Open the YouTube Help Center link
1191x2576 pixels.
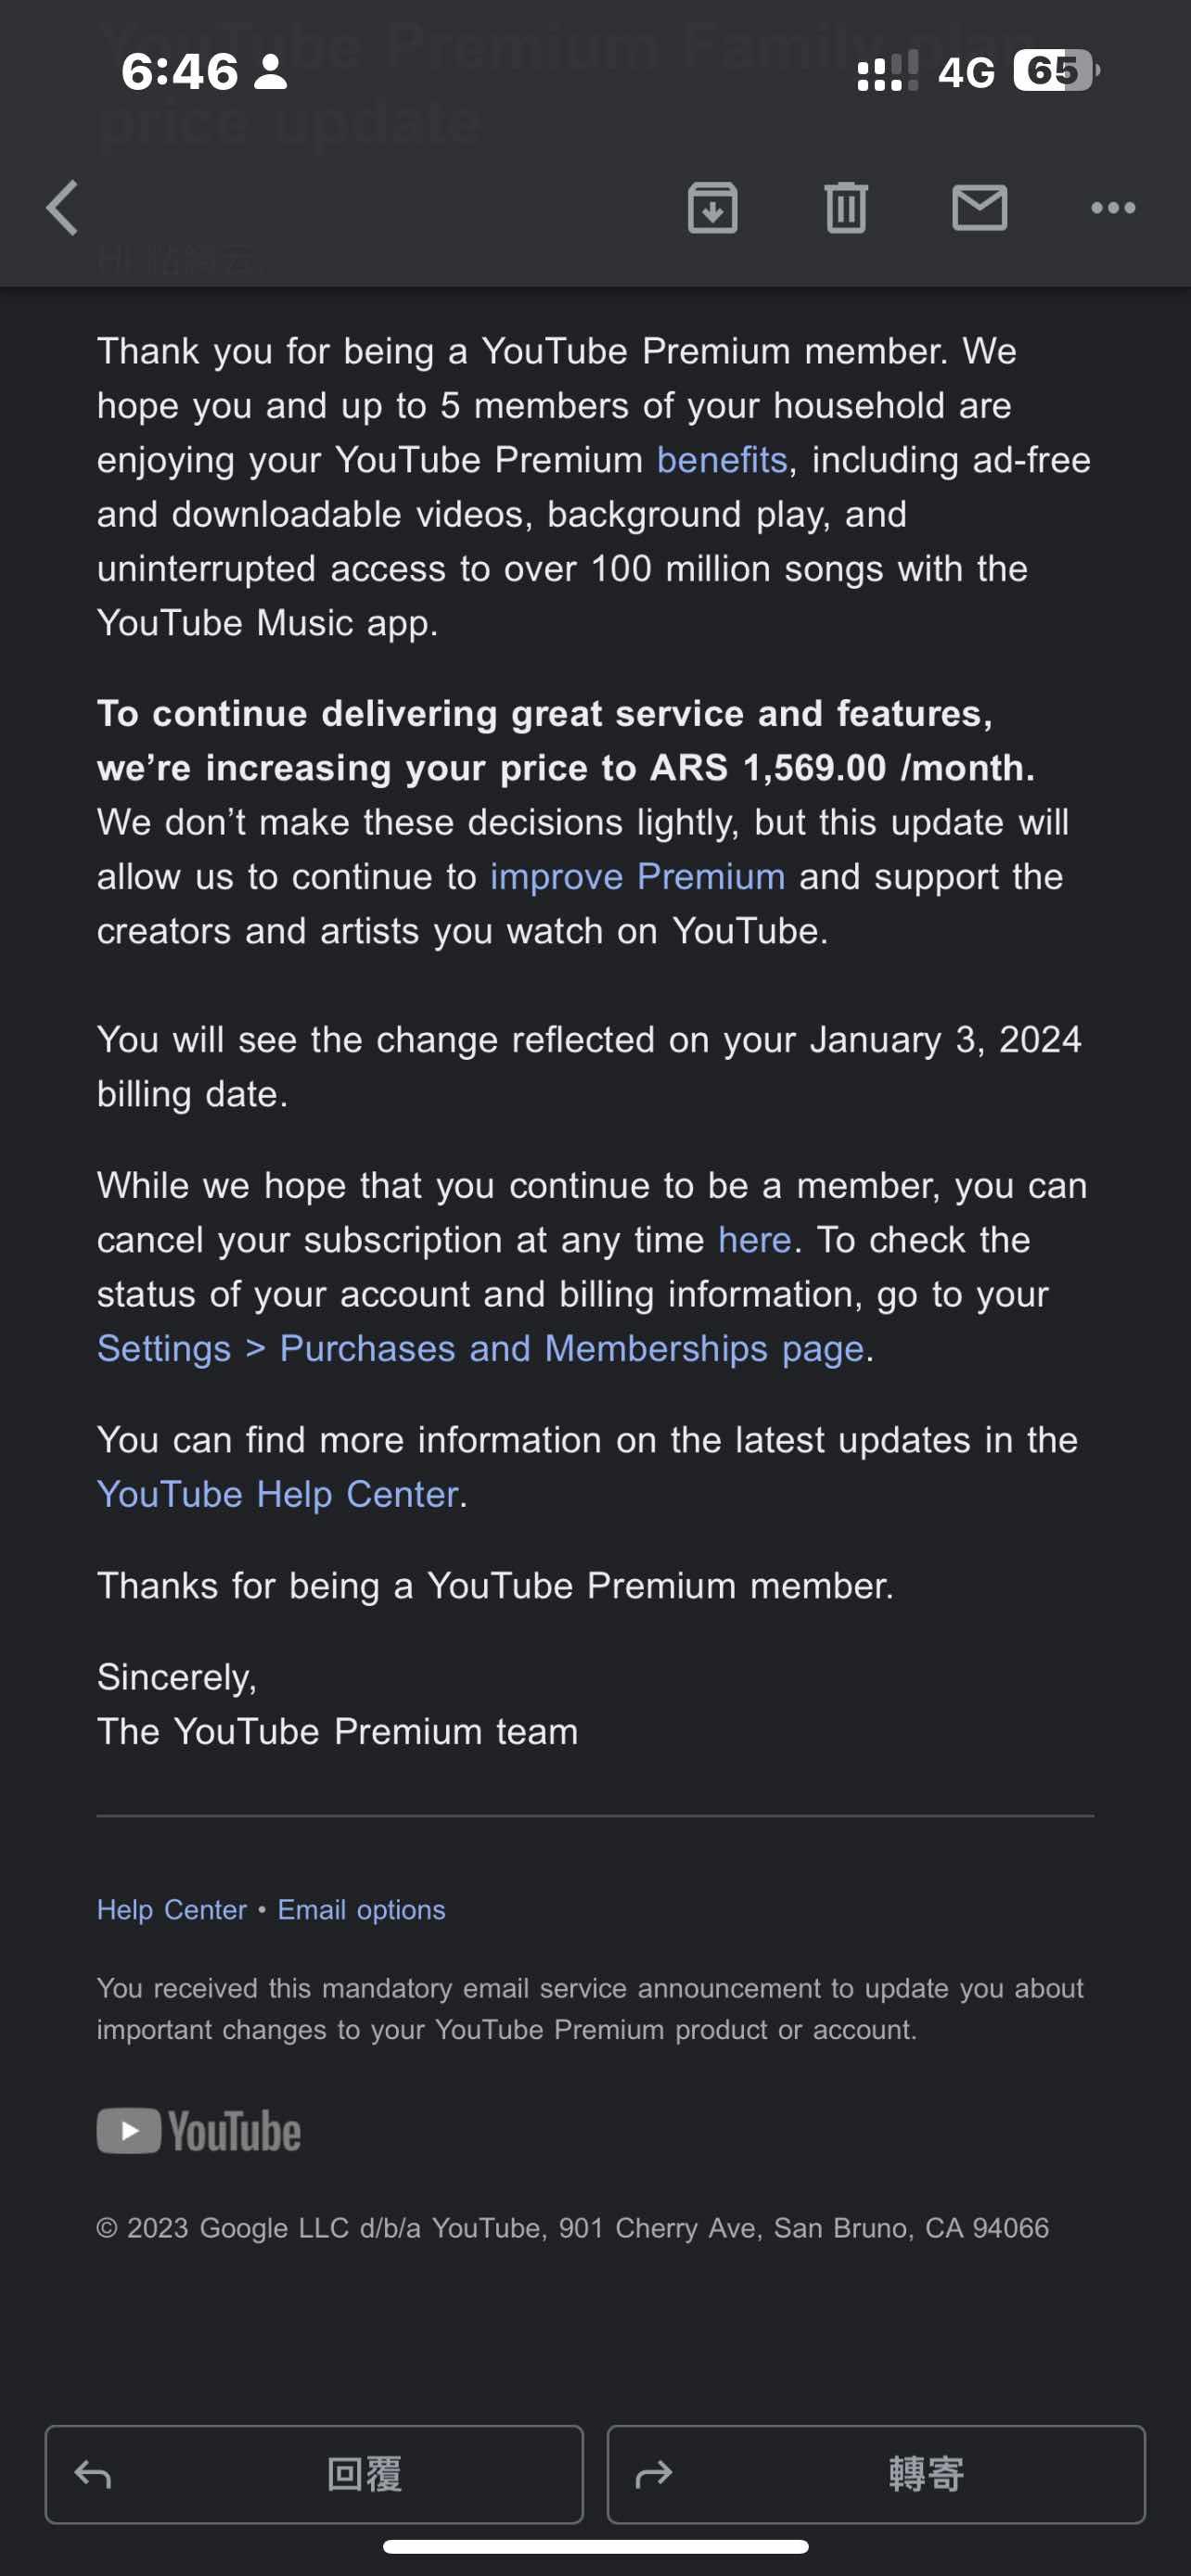pos(278,1494)
